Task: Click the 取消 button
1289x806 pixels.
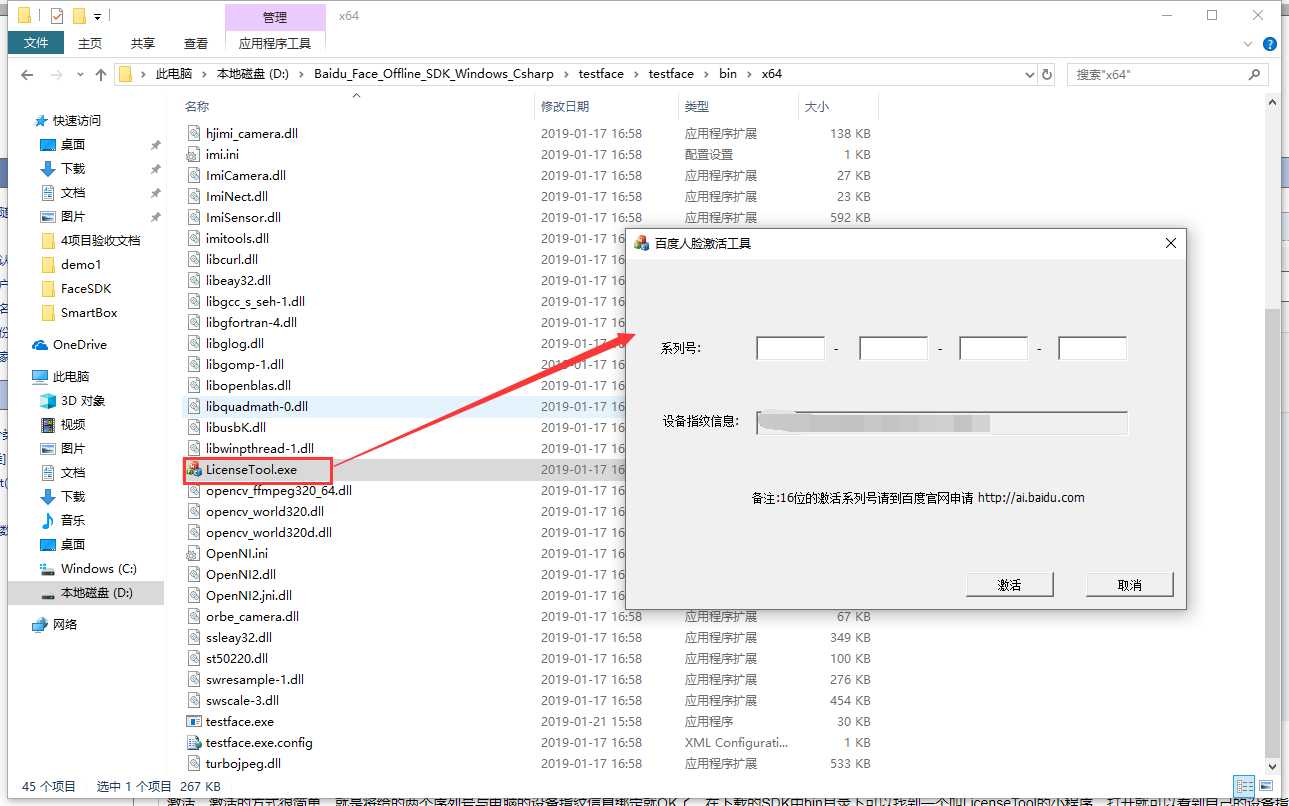Action: (1130, 584)
